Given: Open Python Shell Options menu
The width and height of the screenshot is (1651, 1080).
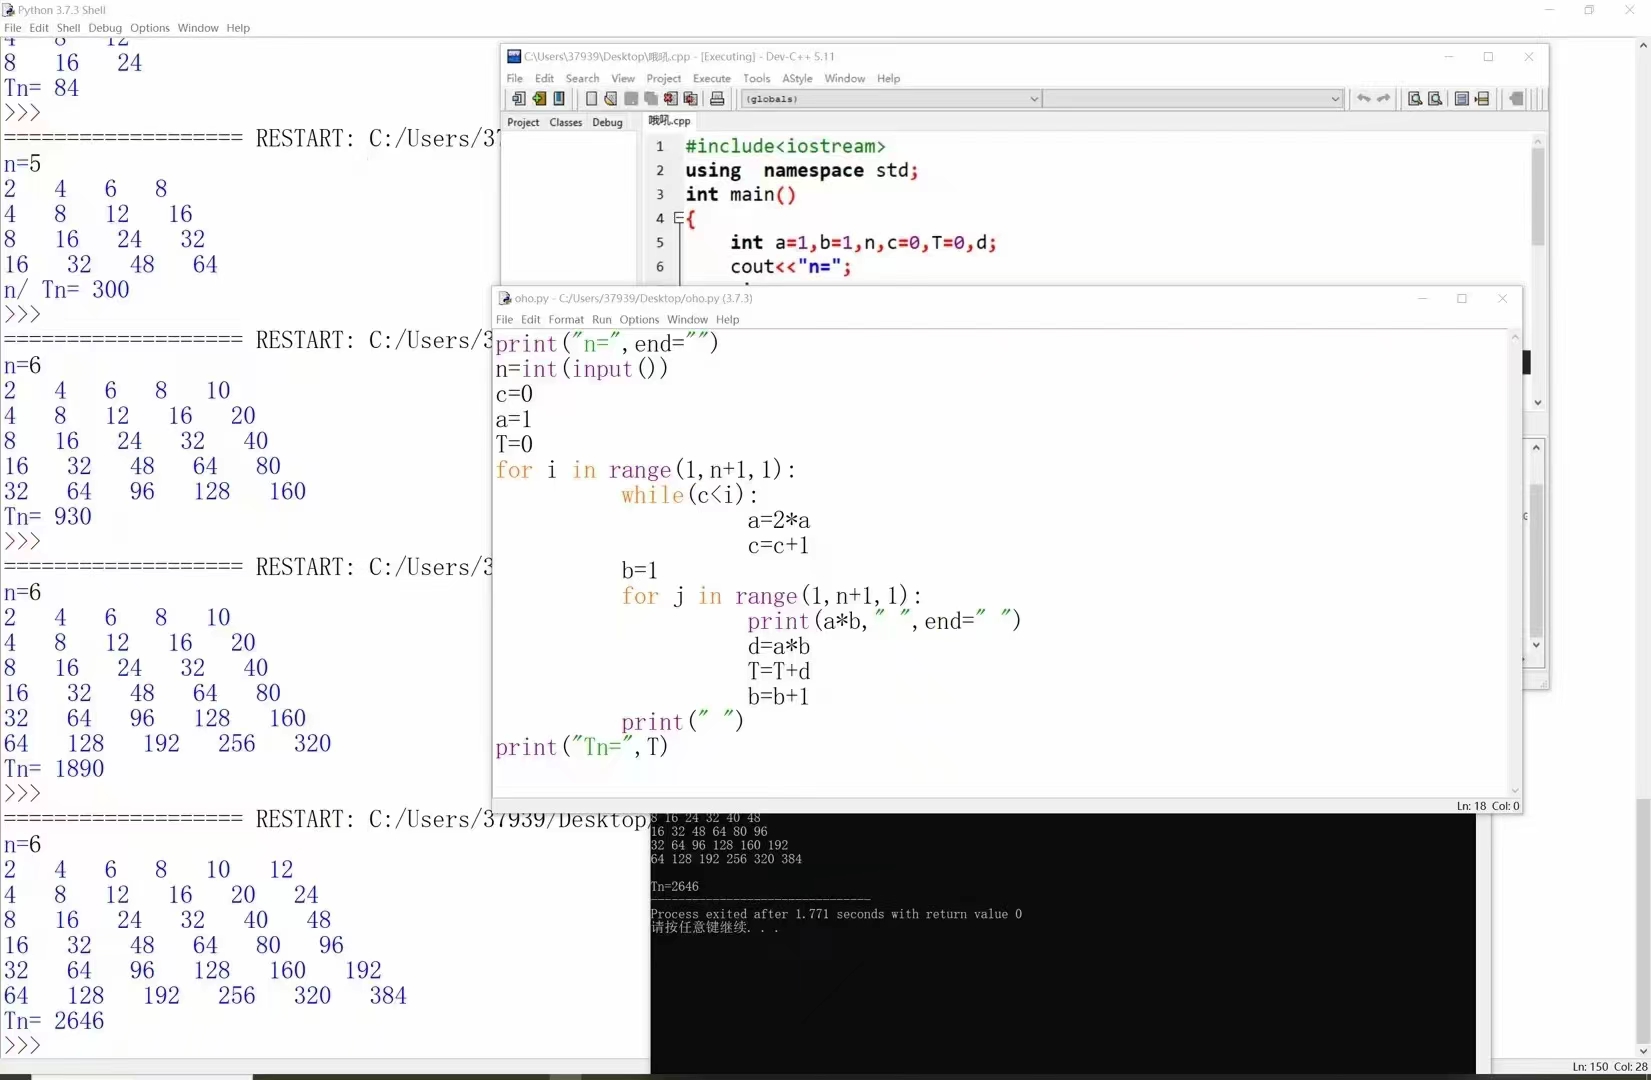Looking at the screenshot, I should click(150, 28).
